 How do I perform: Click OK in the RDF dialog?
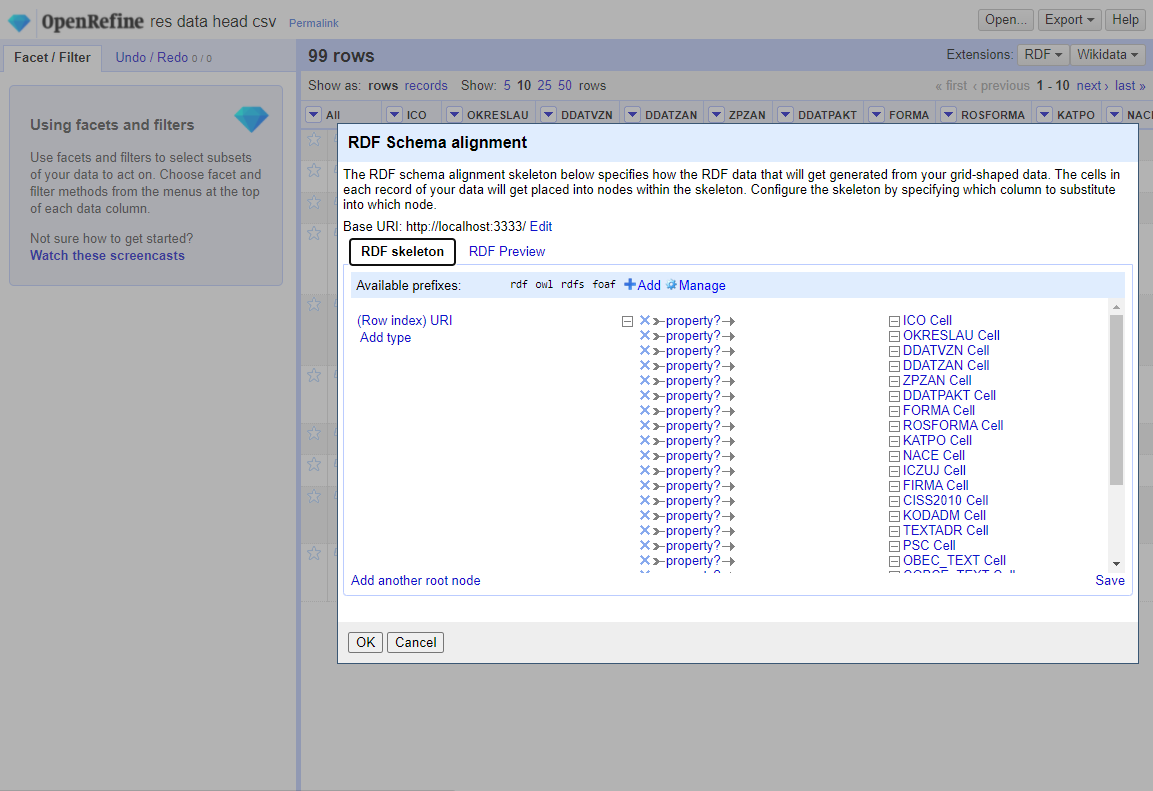coord(365,643)
